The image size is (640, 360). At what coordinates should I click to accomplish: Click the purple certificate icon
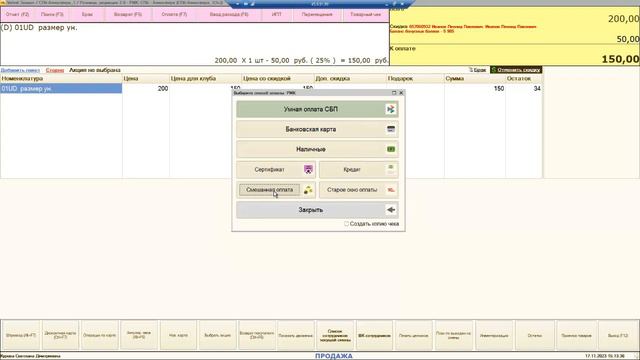pyautogui.click(x=308, y=169)
